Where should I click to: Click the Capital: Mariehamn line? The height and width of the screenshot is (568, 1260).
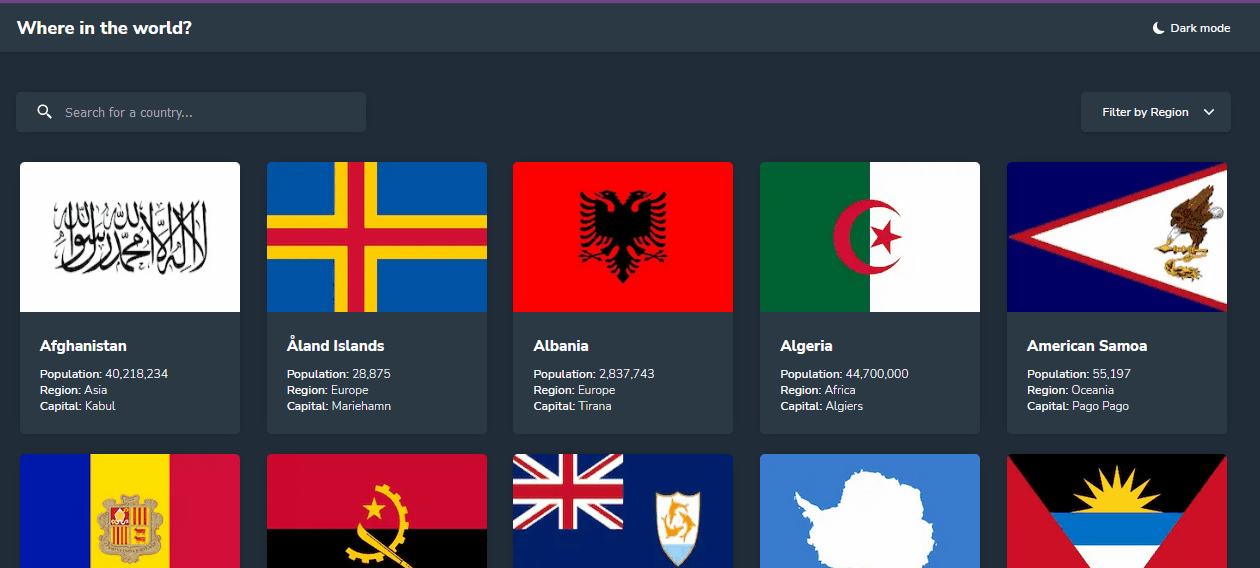339,406
